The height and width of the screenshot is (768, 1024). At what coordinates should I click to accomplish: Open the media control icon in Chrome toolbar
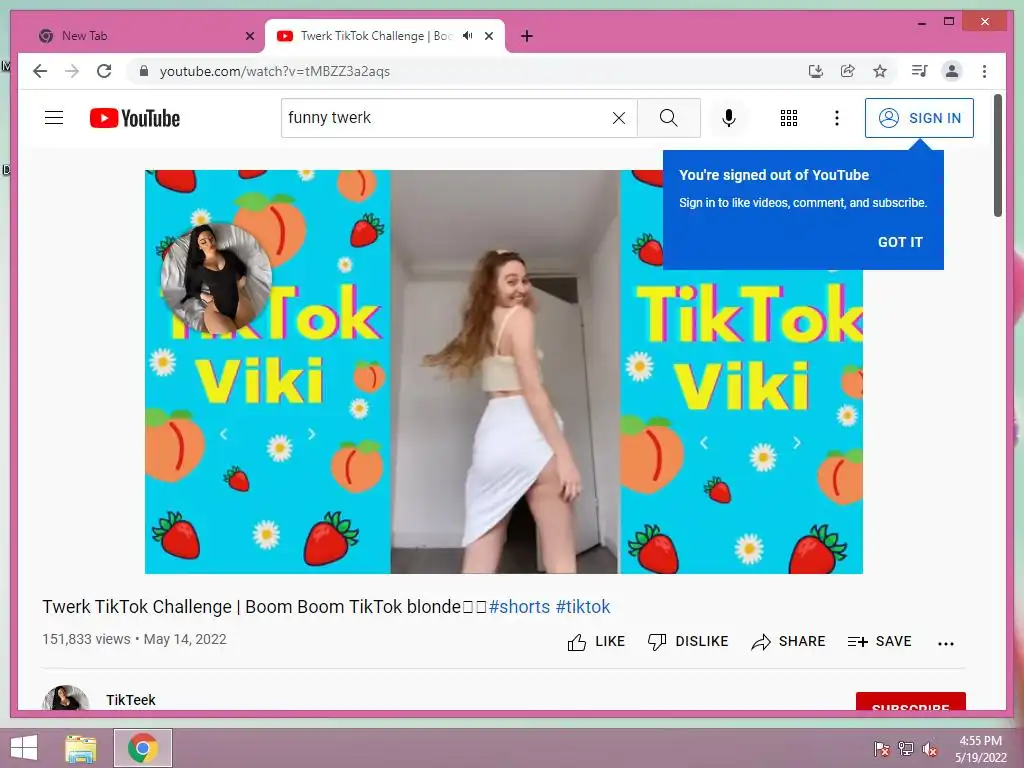(919, 71)
